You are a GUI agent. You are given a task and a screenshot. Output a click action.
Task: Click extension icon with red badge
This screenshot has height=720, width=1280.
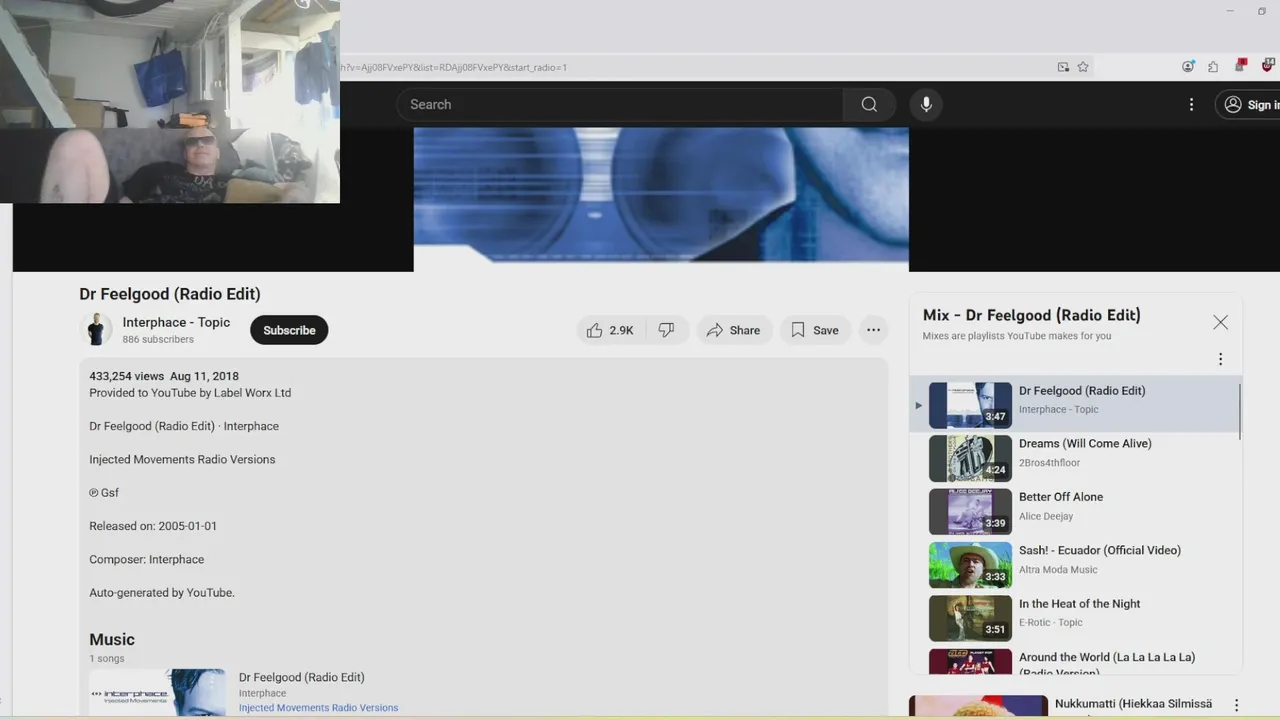pos(1241,66)
